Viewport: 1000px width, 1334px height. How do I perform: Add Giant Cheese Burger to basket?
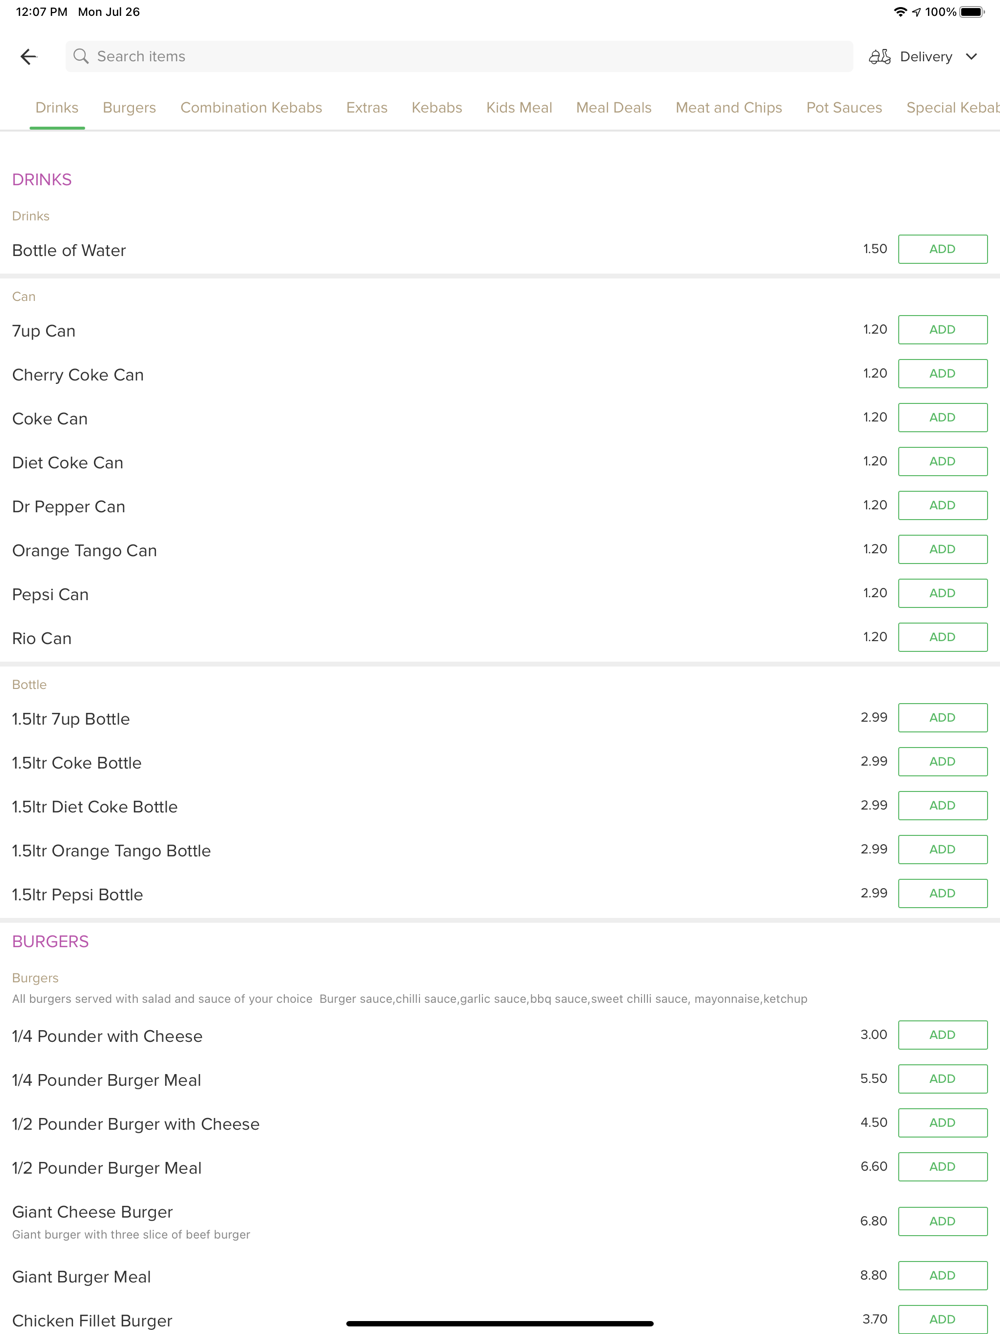[x=943, y=1221]
